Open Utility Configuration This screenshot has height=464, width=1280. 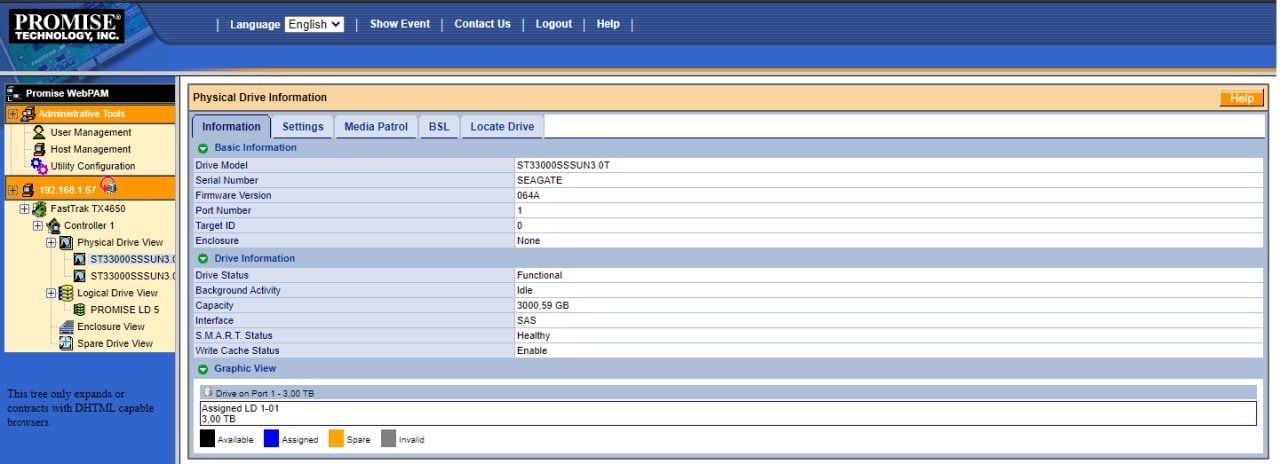tap(93, 166)
